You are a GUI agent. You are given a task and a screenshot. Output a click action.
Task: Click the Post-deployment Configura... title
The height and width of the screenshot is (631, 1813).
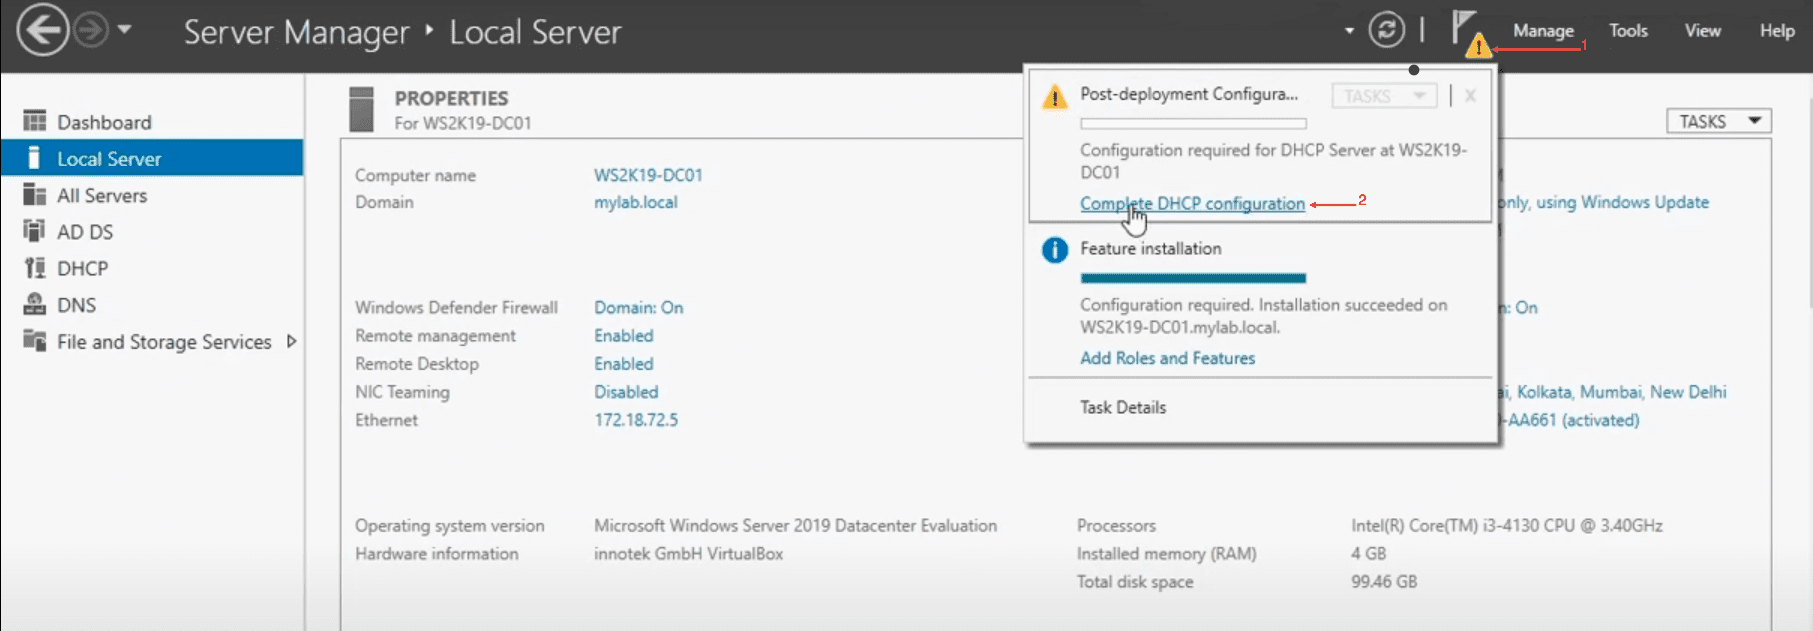[1189, 94]
